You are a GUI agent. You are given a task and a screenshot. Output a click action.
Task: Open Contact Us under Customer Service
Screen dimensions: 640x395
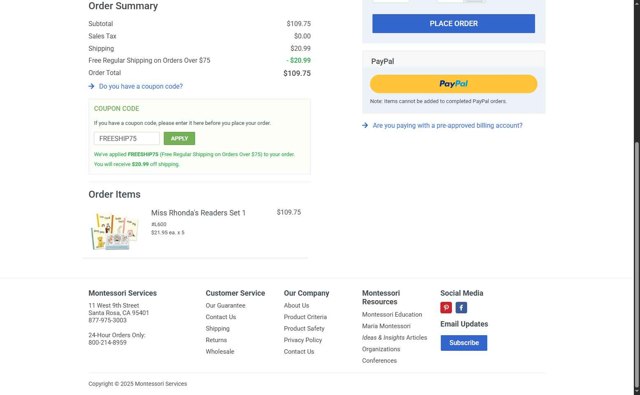221,317
